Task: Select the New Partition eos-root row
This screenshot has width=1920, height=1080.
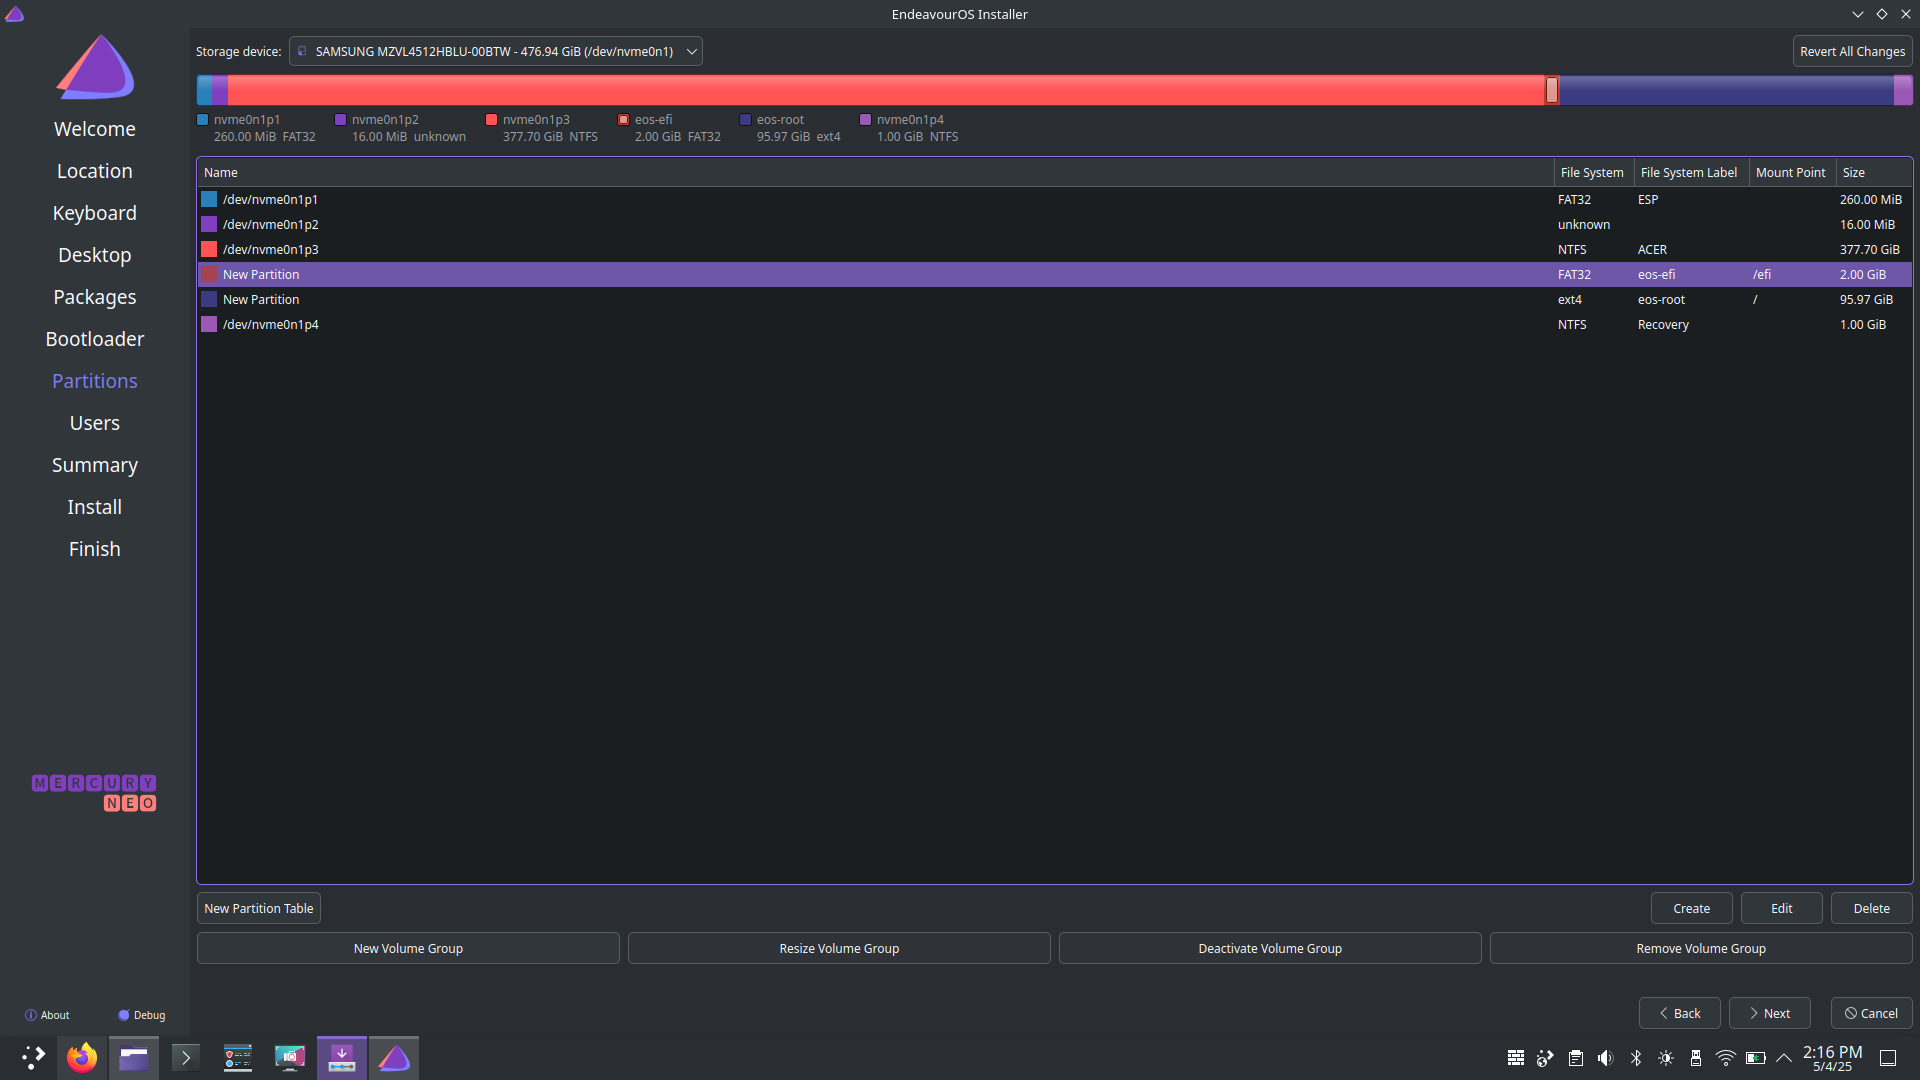Action: coord(1055,299)
